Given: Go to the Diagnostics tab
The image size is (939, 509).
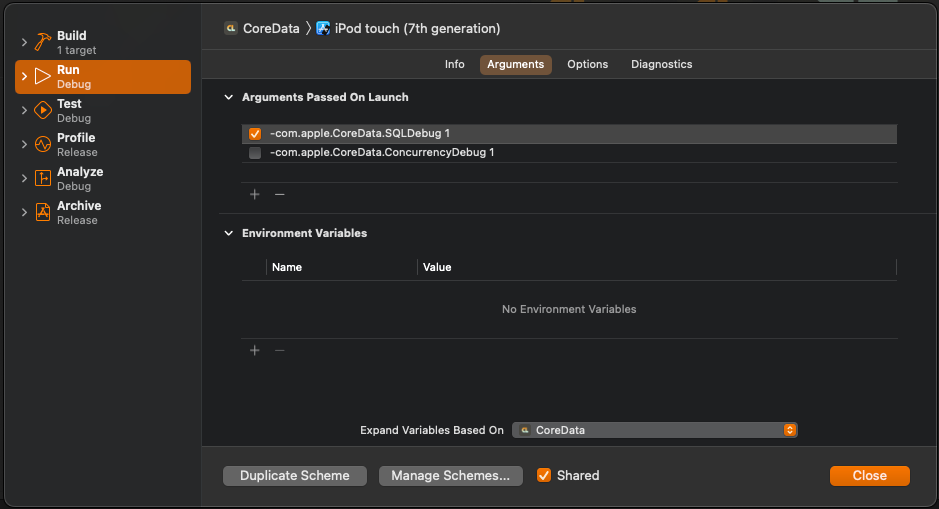Looking at the screenshot, I should click(661, 64).
